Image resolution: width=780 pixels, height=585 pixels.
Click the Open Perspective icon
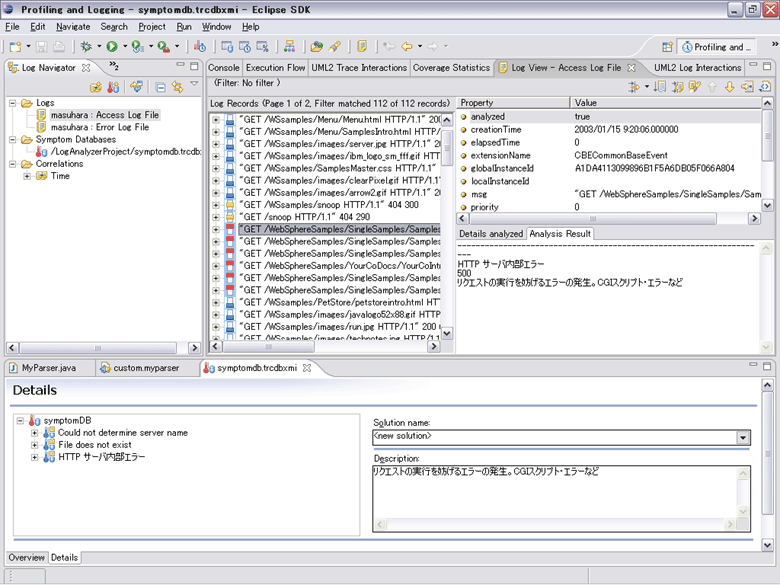point(667,47)
